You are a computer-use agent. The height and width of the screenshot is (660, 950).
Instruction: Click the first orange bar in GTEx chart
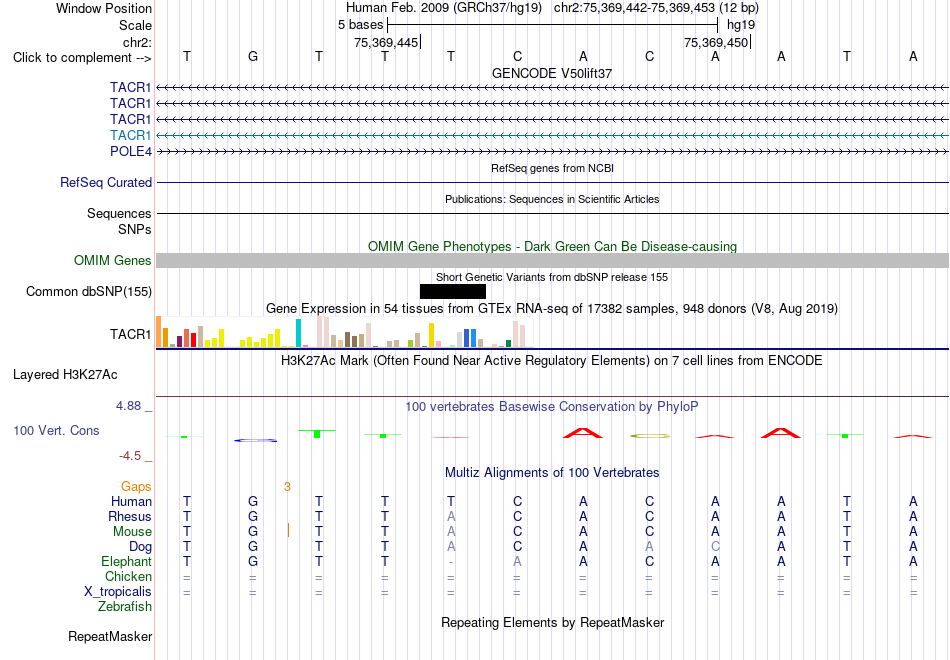[159, 332]
